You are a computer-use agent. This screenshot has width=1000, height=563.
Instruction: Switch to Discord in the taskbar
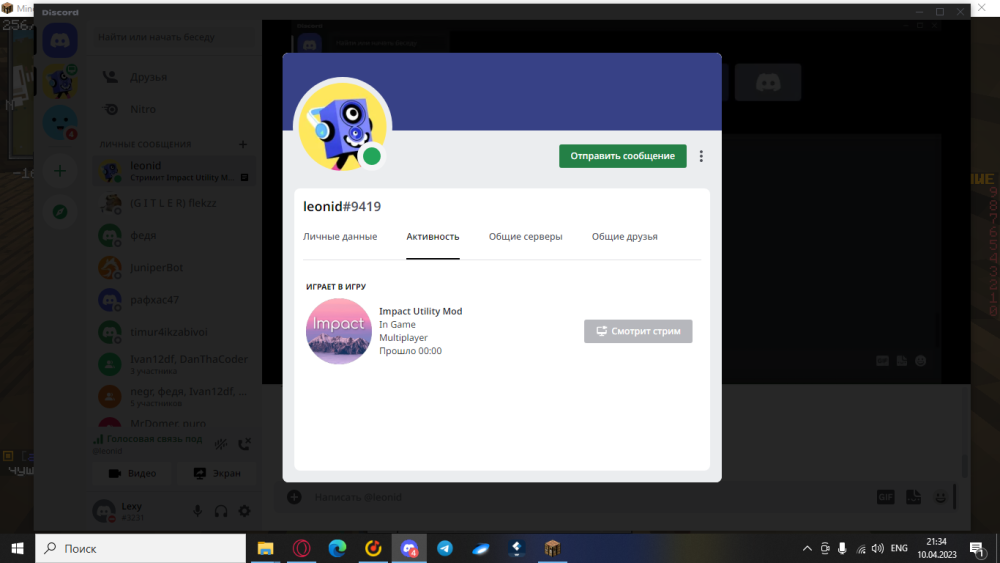point(409,548)
